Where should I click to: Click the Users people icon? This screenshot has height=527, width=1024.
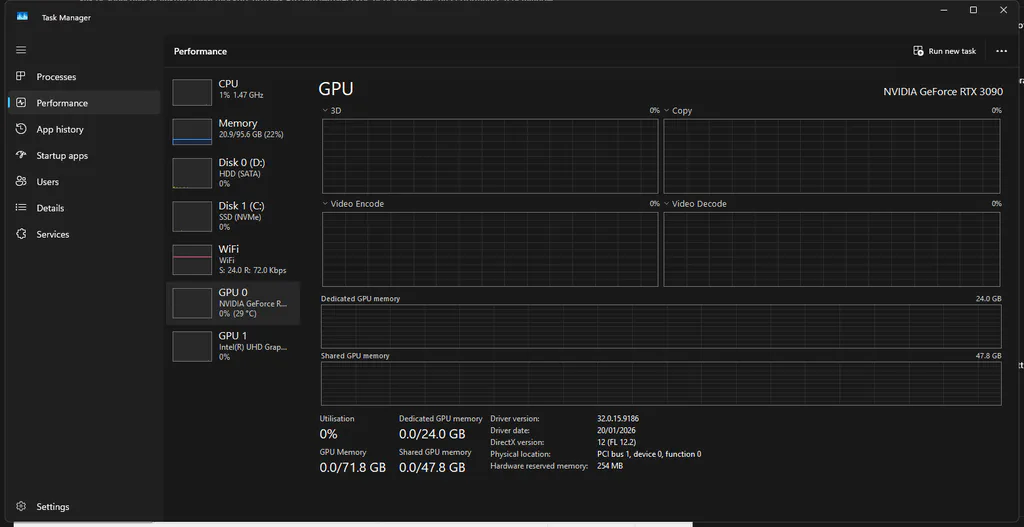click(21, 182)
